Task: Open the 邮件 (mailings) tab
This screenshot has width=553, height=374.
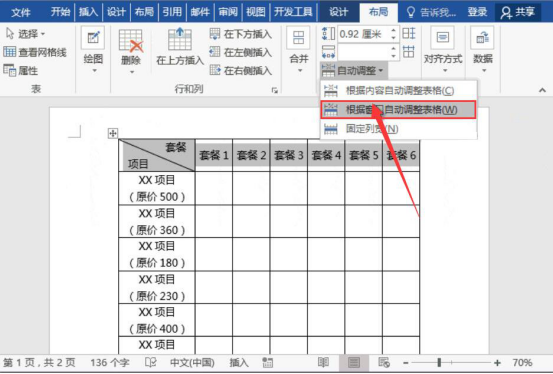Action: point(200,12)
